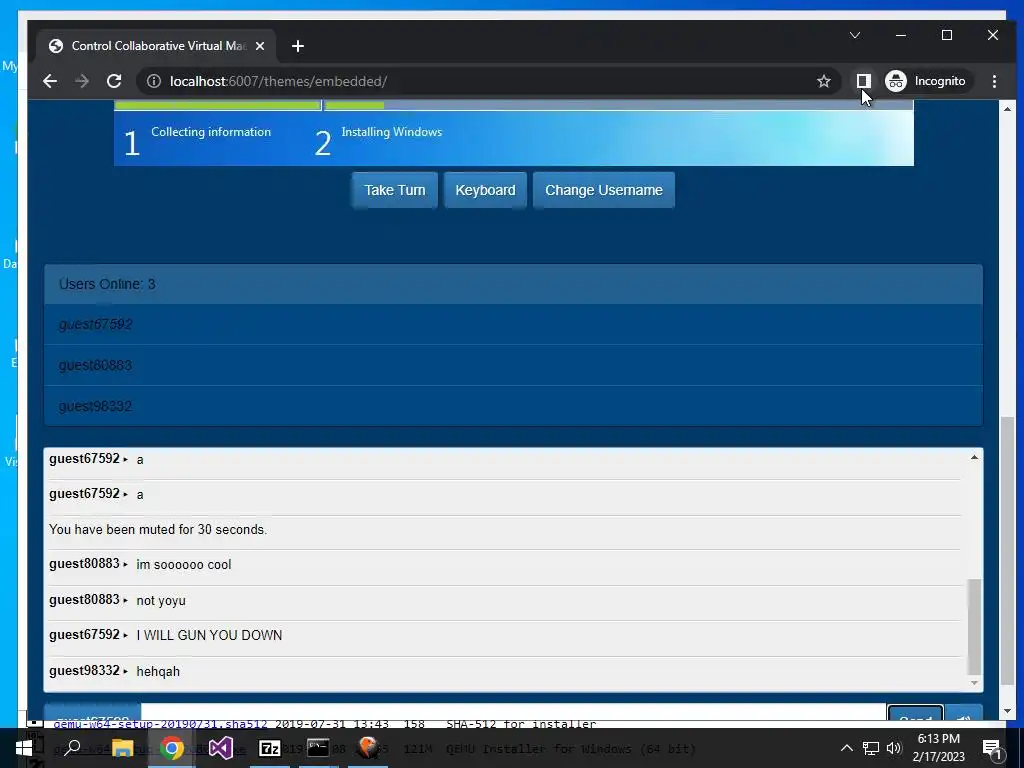Screen dimensions: 1024x768
Task: Open 7-Zip from the taskbar
Action: 270,748
